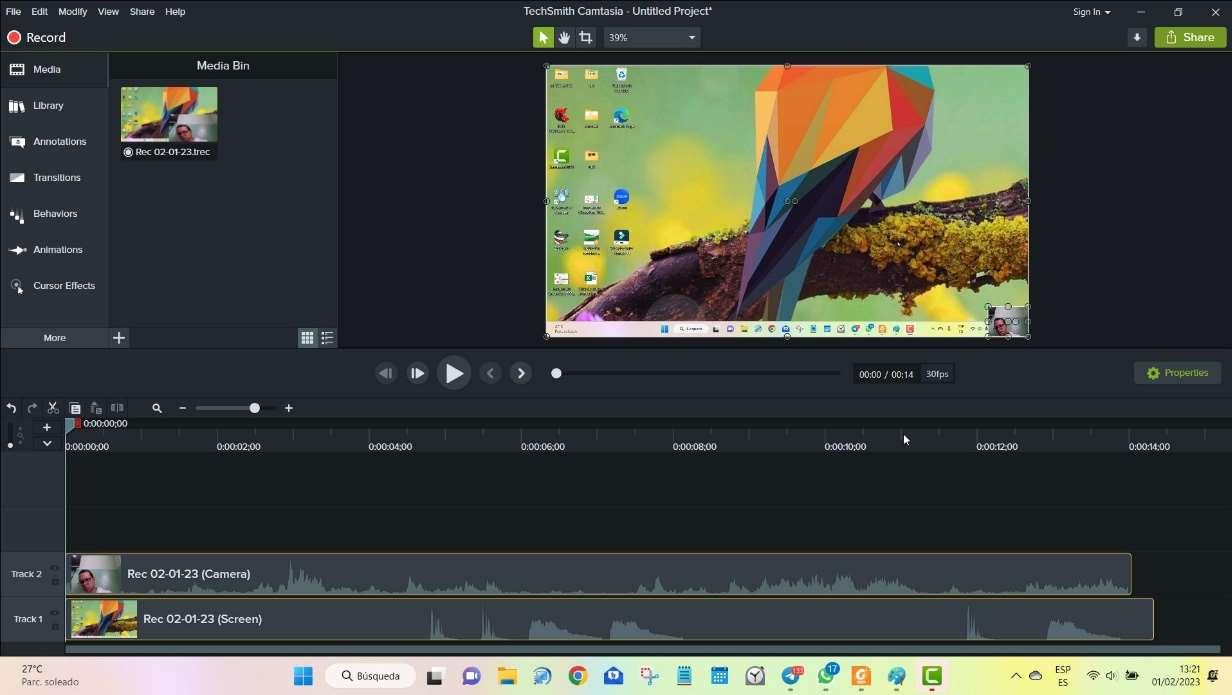Image resolution: width=1232 pixels, height=695 pixels.
Task: Show hidden system tray icons
Action: coord(1016,676)
